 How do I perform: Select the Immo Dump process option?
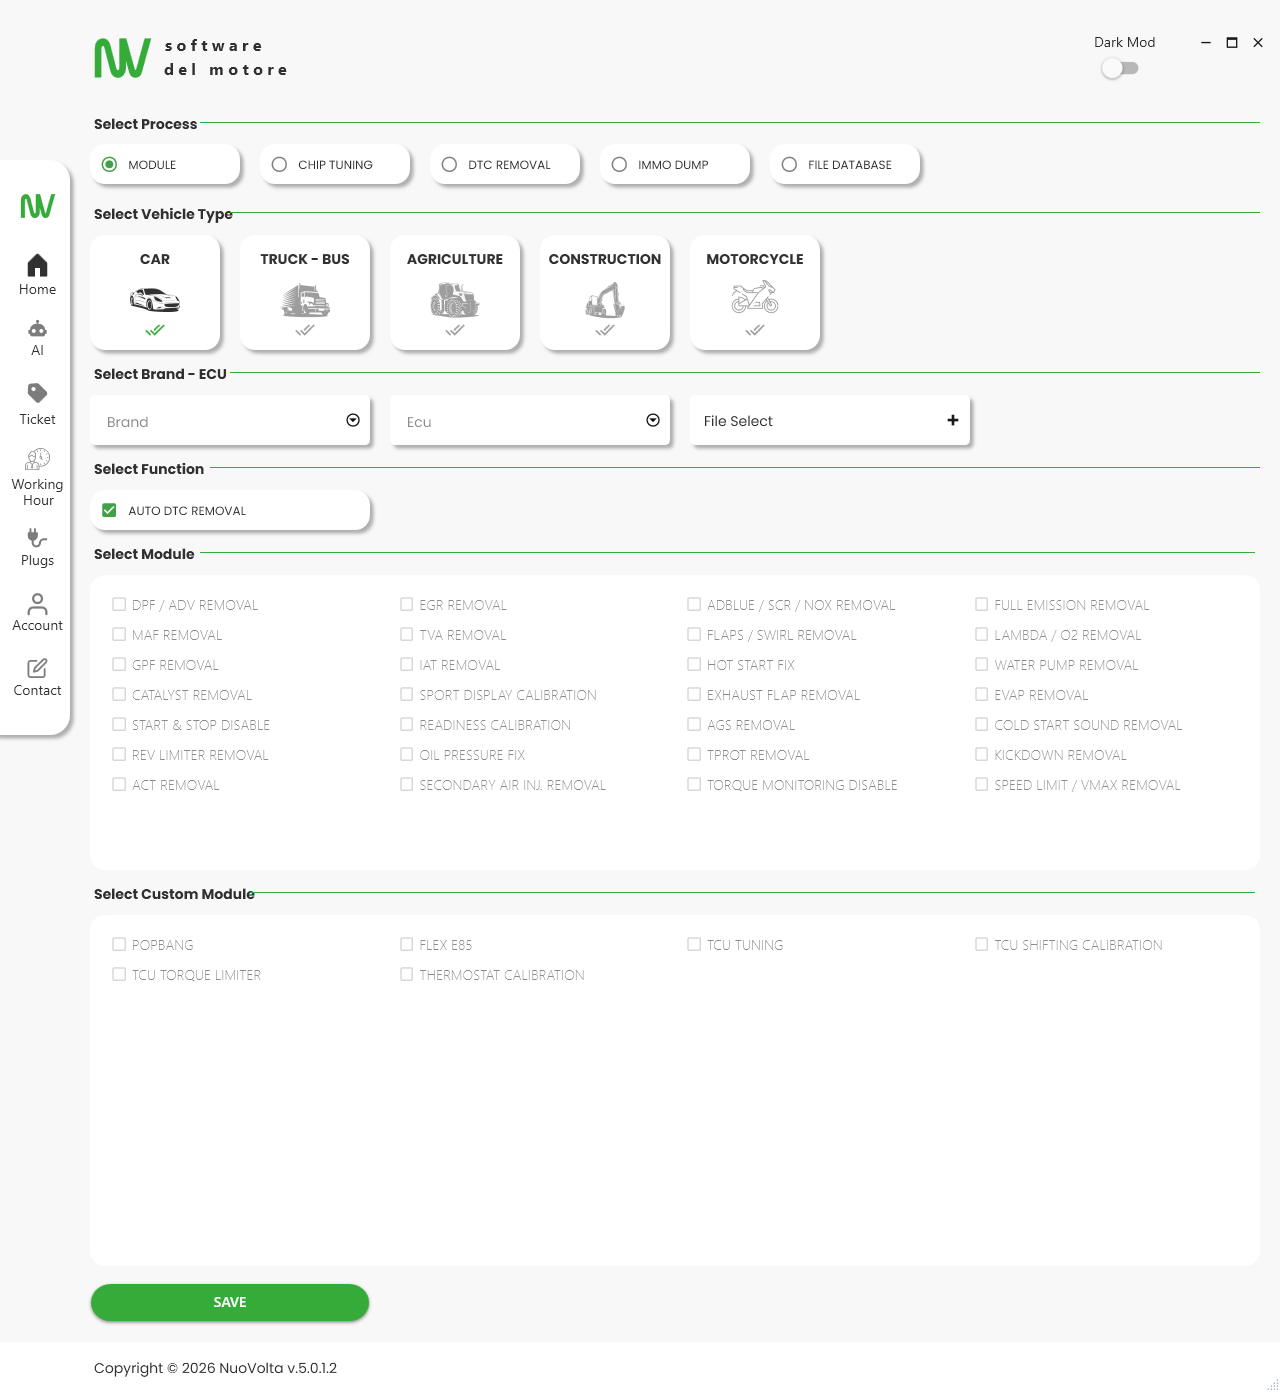point(620,165)
